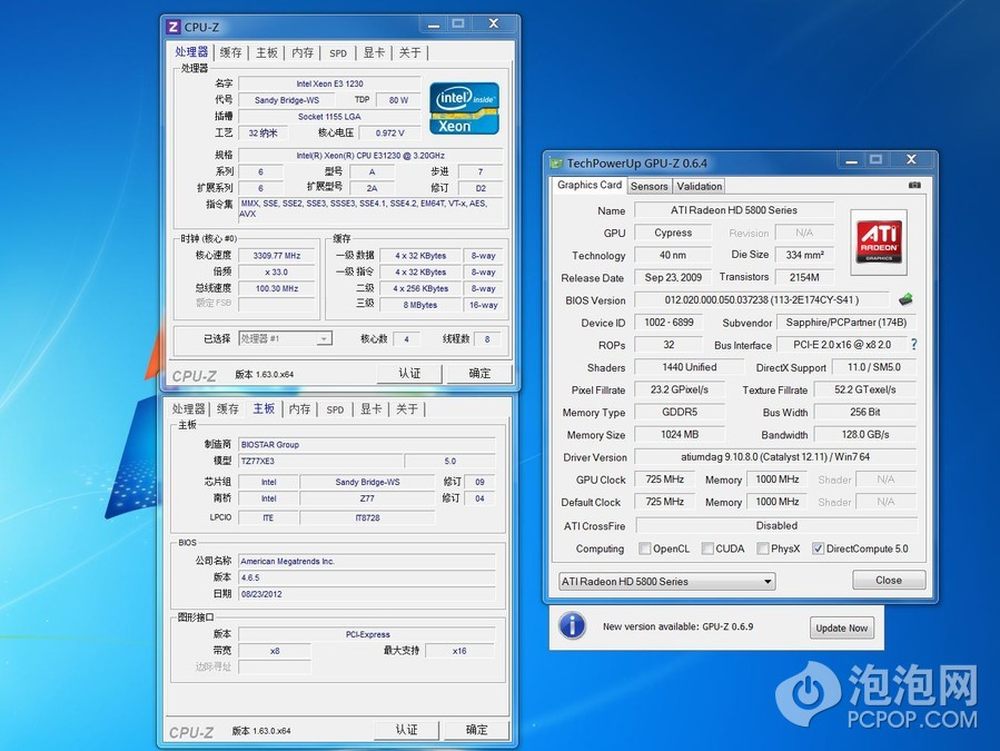Image resolution: width=1000 pixels, height=751 pixels.
Task: Click the graphics interface version PCI-Express
Action: 367,634
